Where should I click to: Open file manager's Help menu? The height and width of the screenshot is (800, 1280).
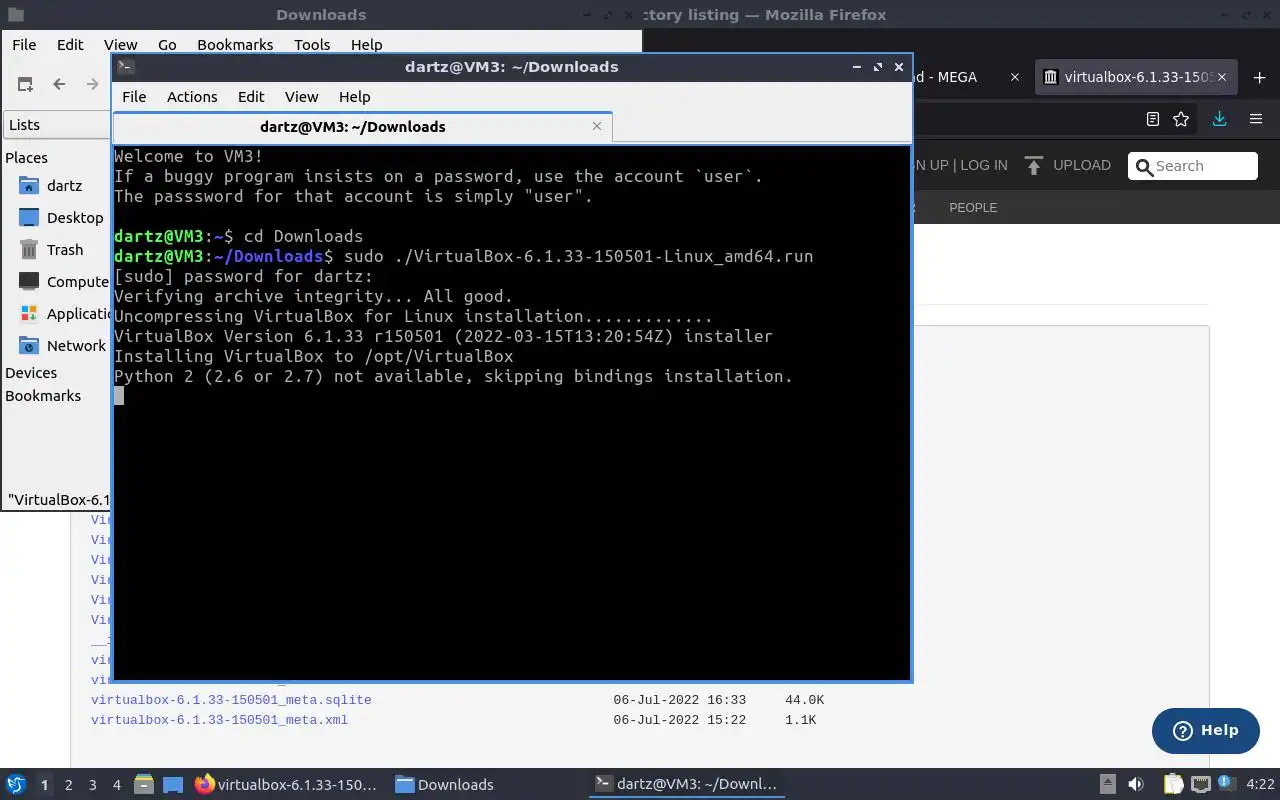point(367,45)
